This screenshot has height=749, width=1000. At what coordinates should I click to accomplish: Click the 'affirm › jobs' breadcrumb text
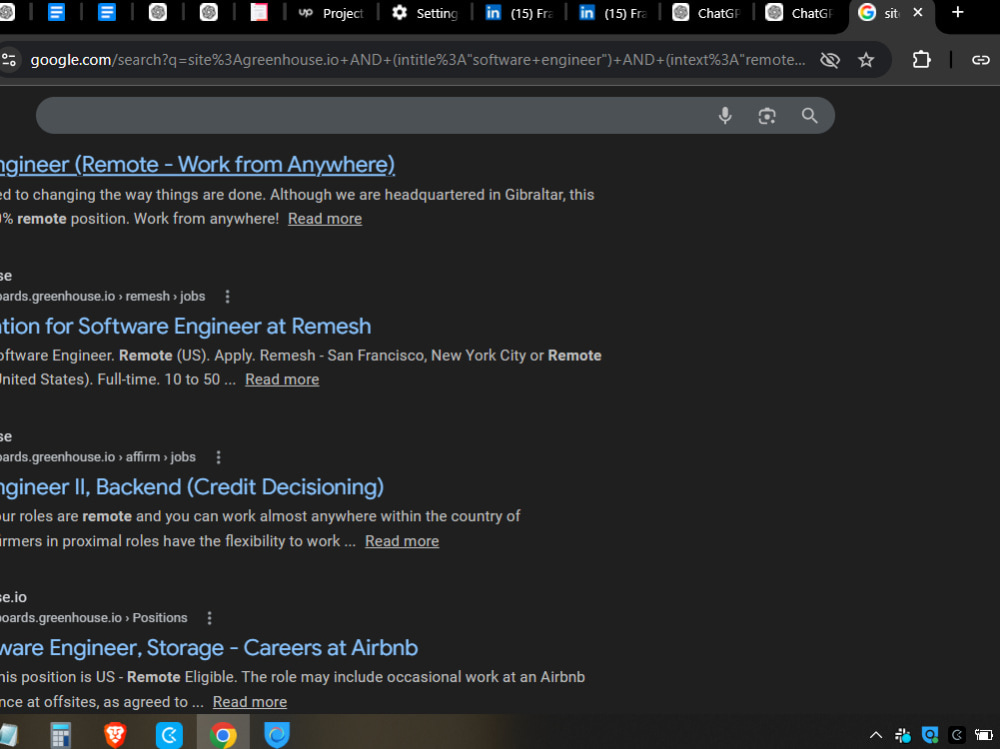click(161, 457)
